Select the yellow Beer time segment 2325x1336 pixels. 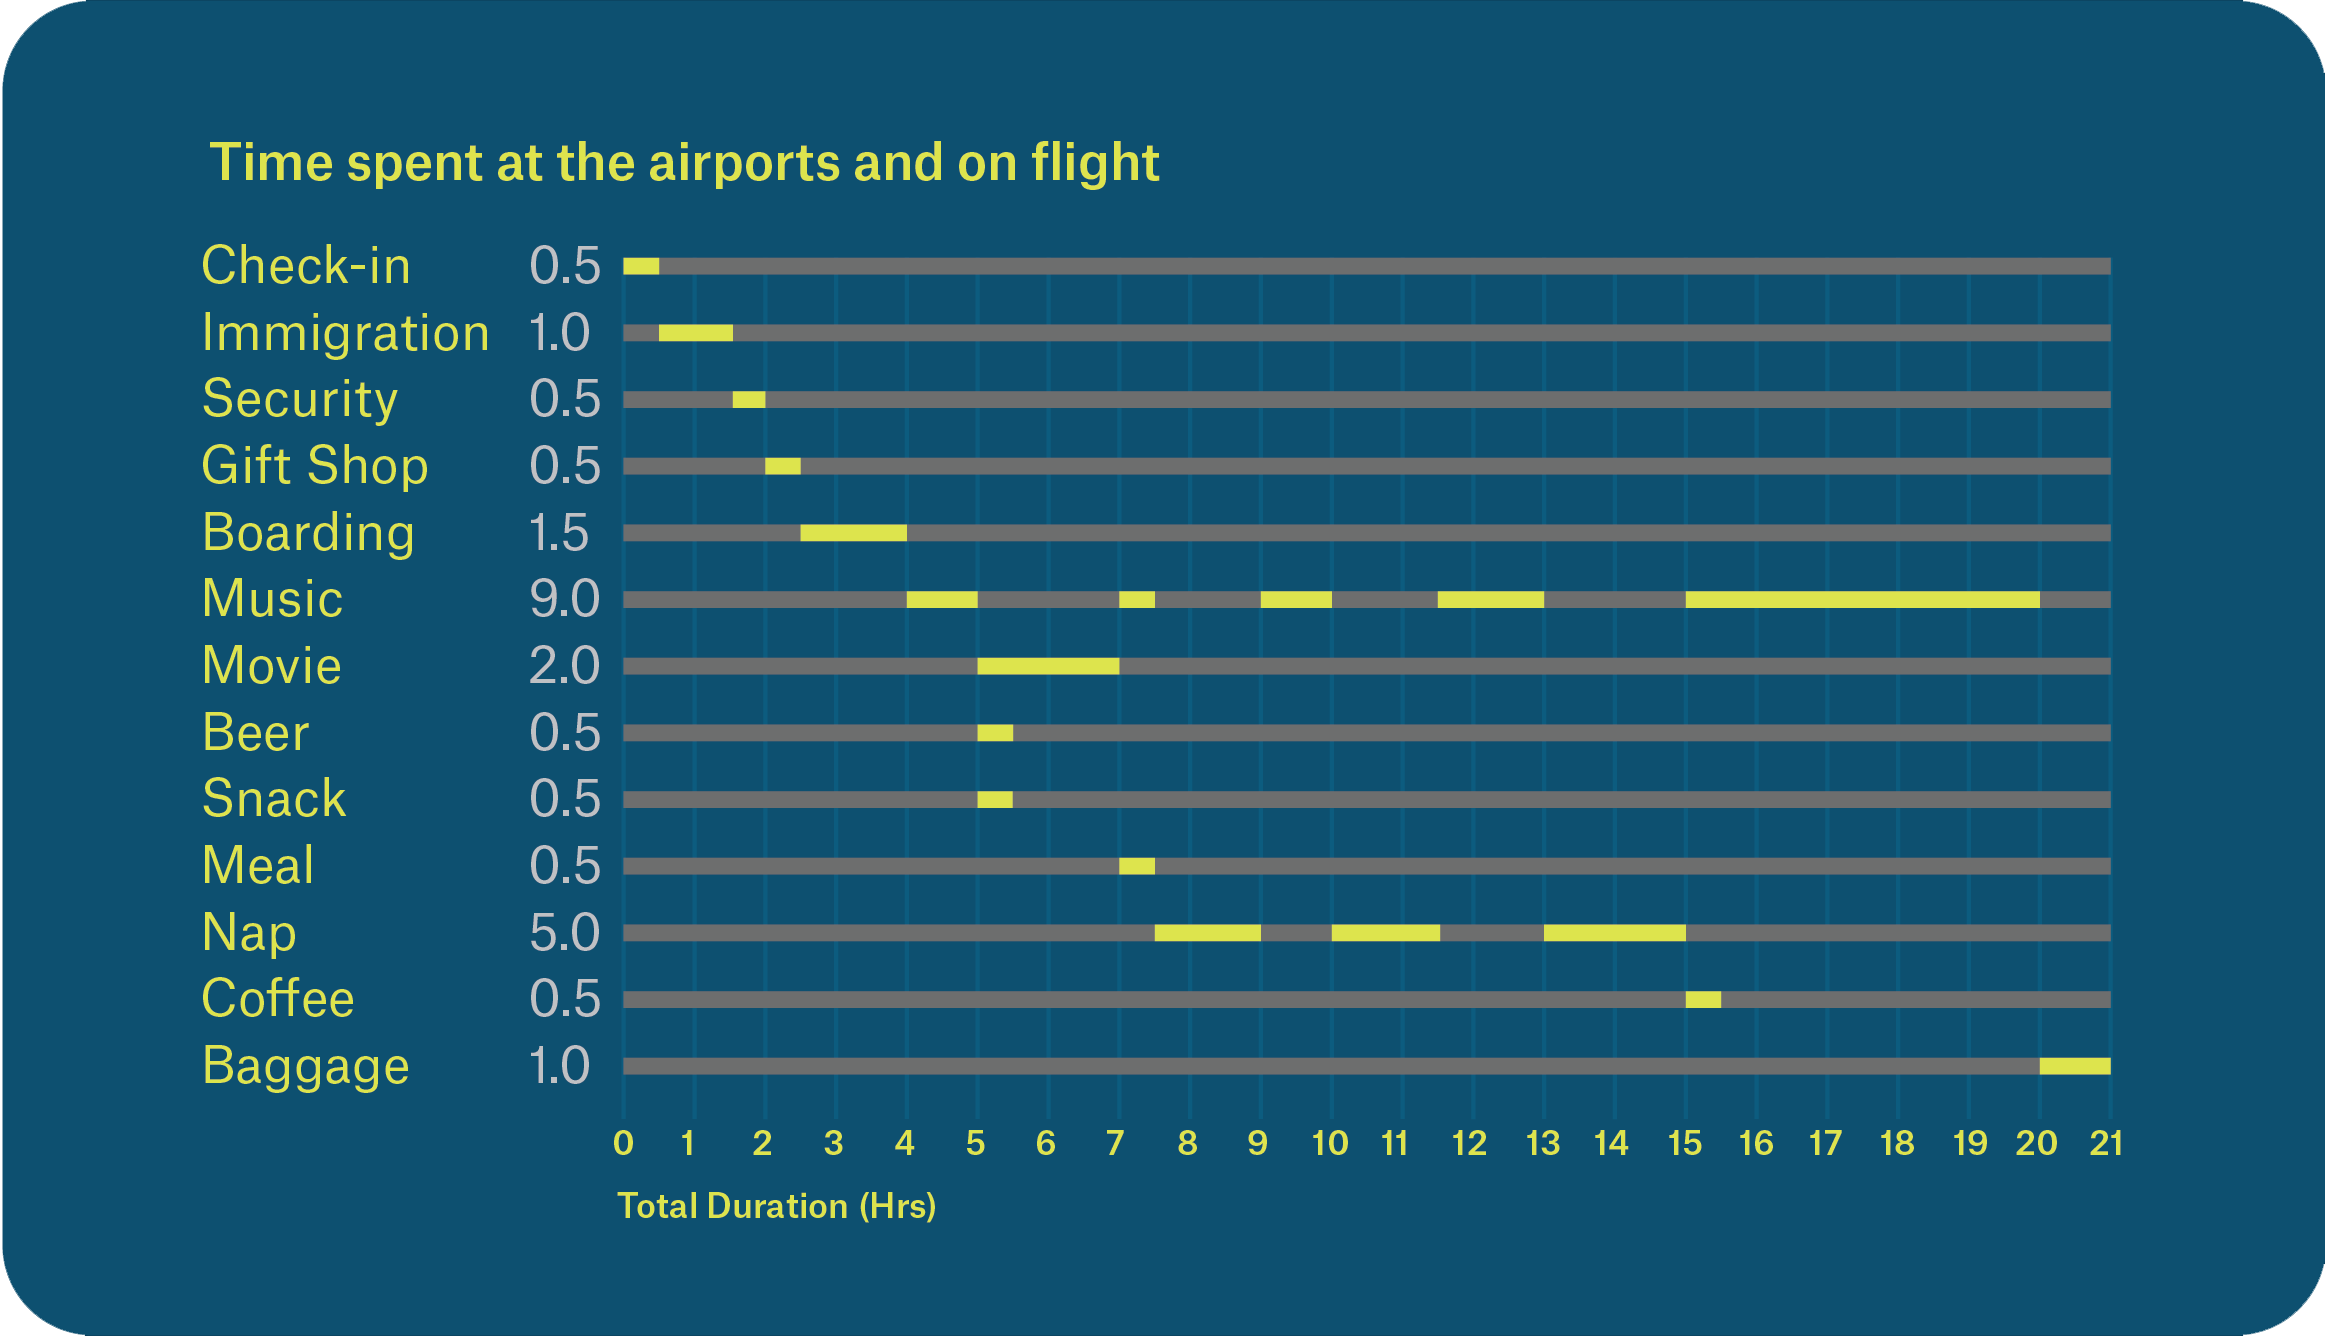pos(995,733)
